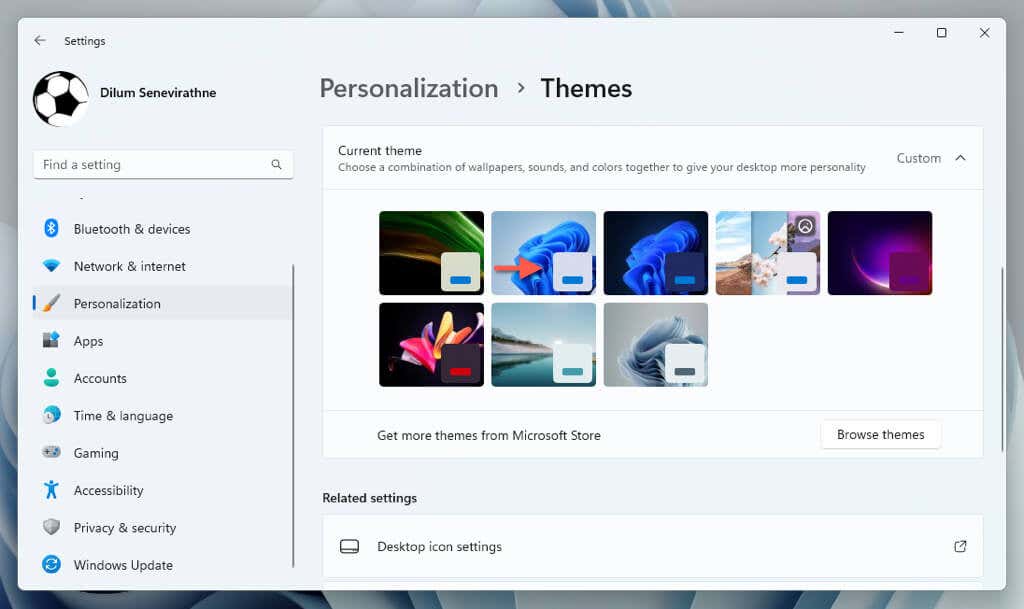Click the Browse themes button
Image resolution: width=1024 pixels, height=609 pixels.
click(880, 434)
